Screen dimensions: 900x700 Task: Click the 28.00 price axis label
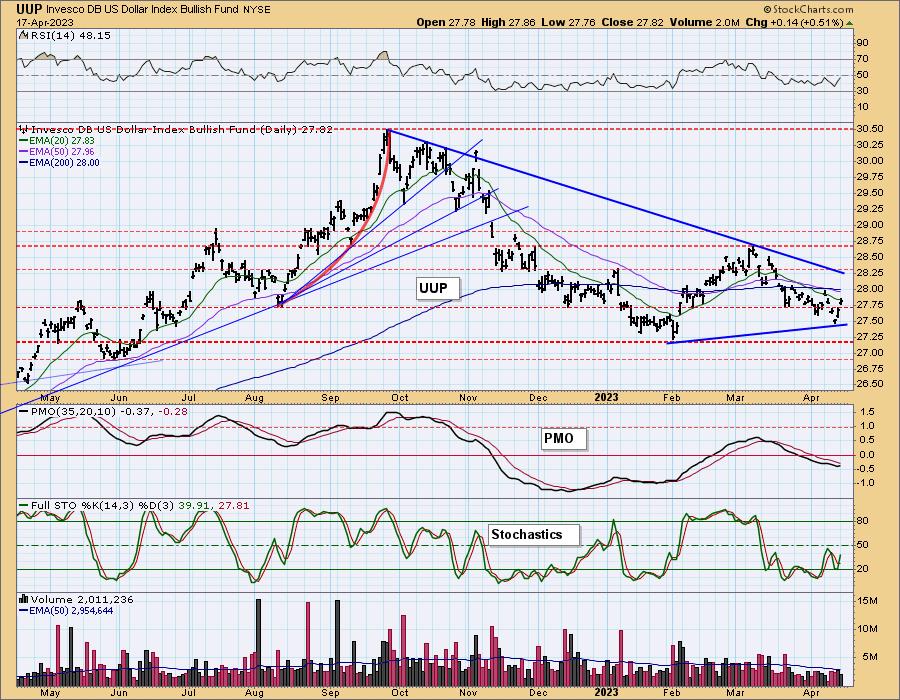pos(869,289)
